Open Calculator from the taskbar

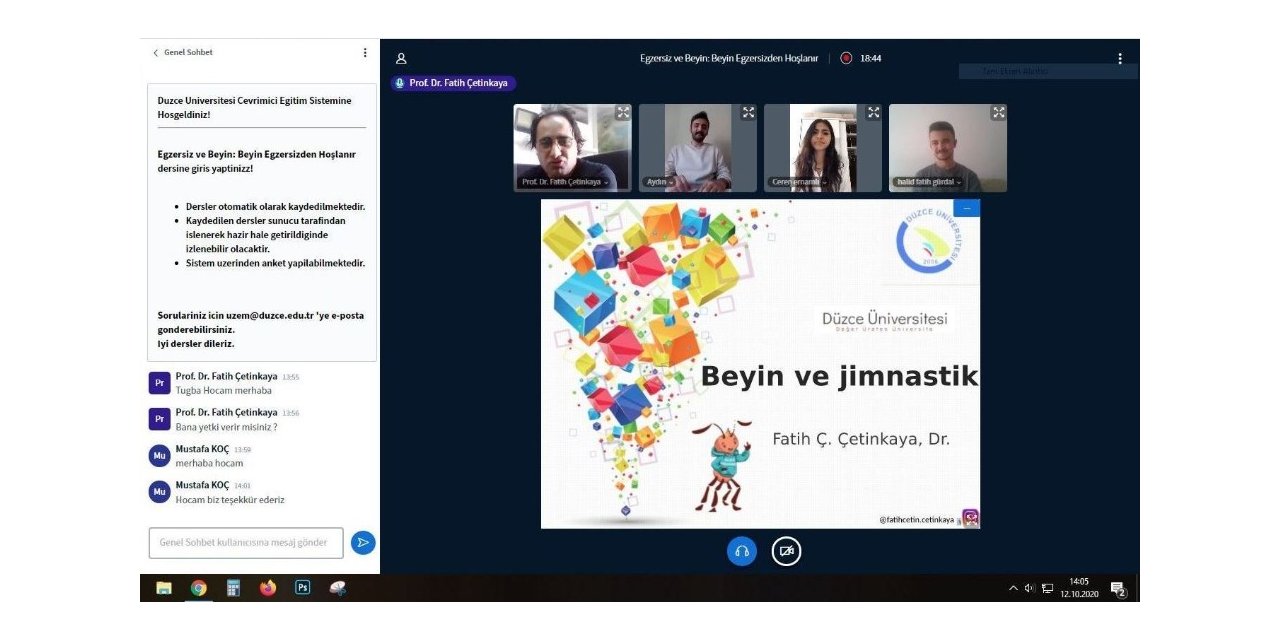tap(233, 588)
